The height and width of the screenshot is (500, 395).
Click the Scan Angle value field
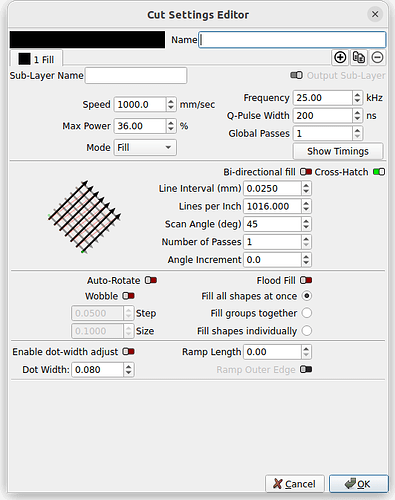pos(272,224)
